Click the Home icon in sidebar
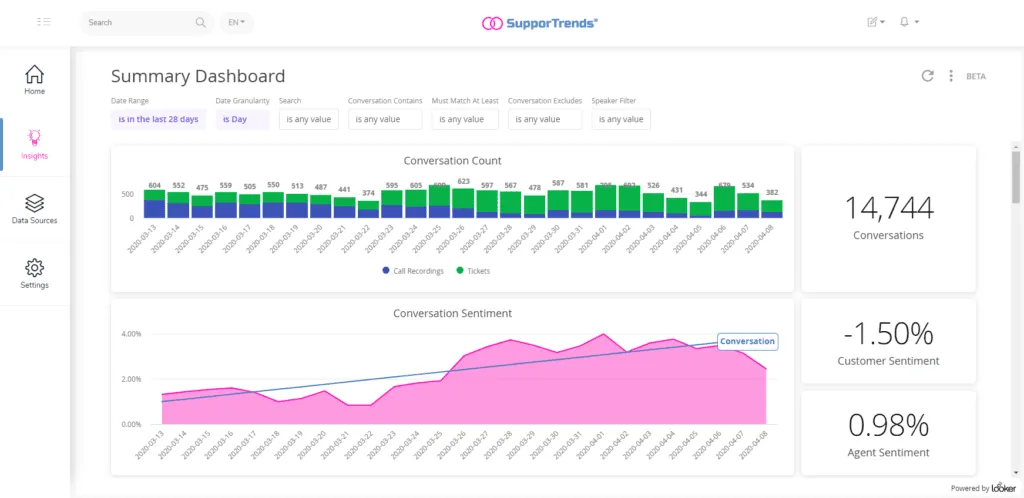The width and height of the screenshot is (1024, 498). pos(34,76)
